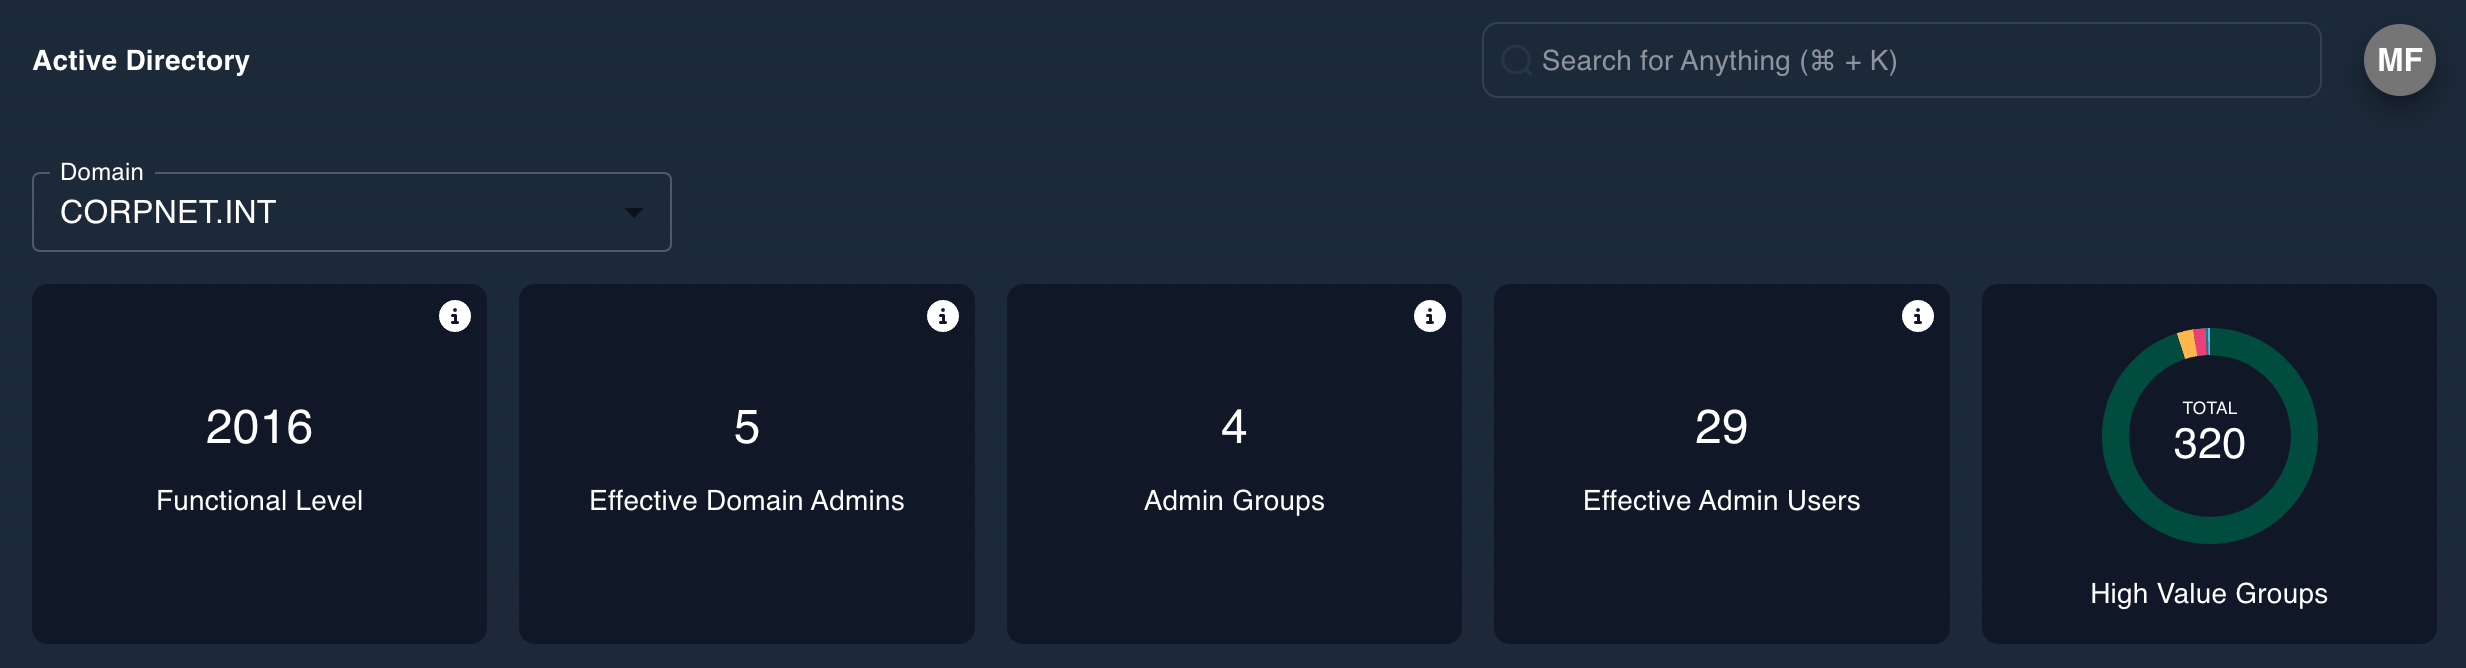Click info icon on Functional Level card
This screenshot has width=2466, height=668.
tap(455, 316)
